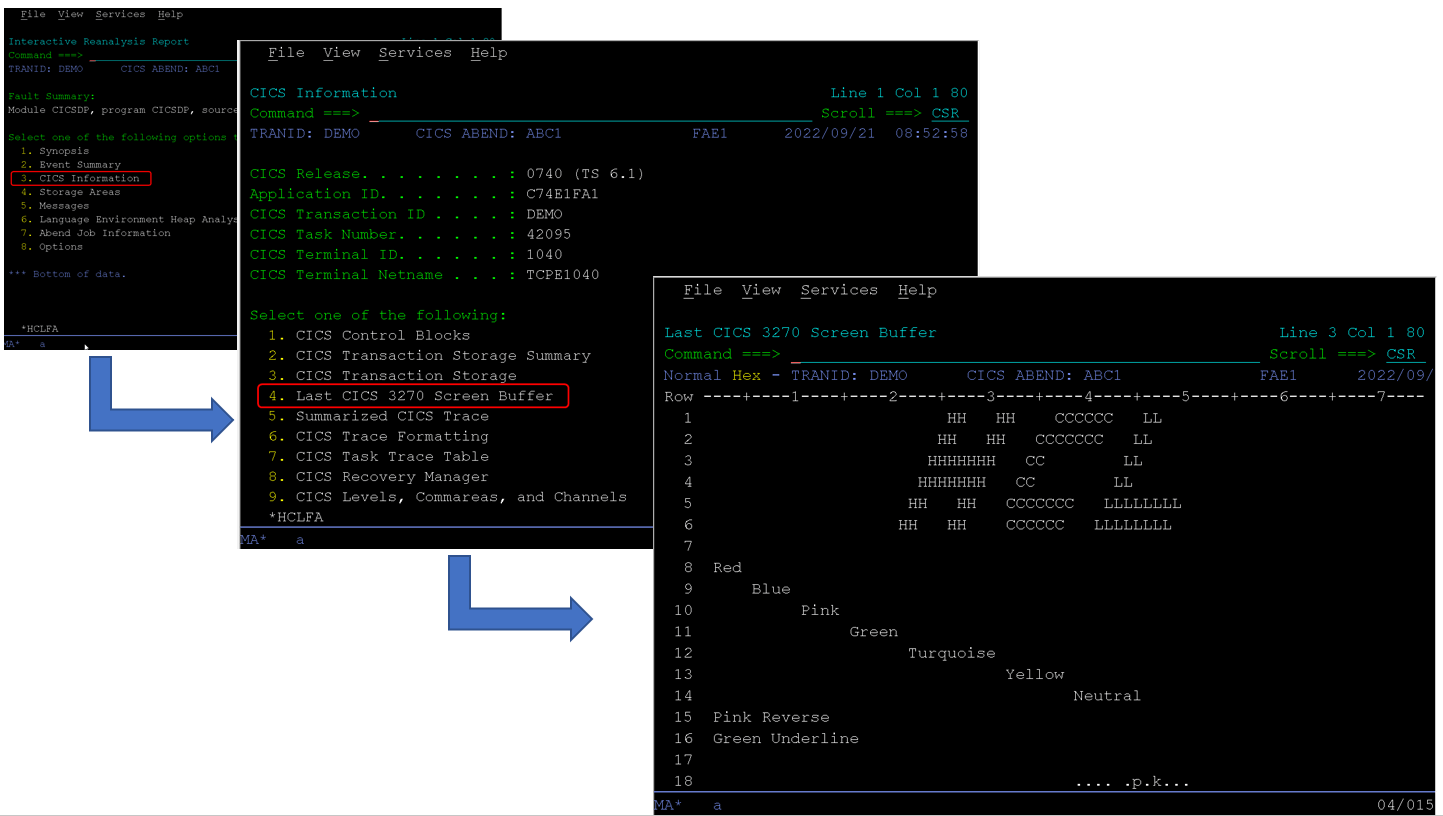
Task: Click Command input field in Screen Buffer window
Action: pos(1025,355)
